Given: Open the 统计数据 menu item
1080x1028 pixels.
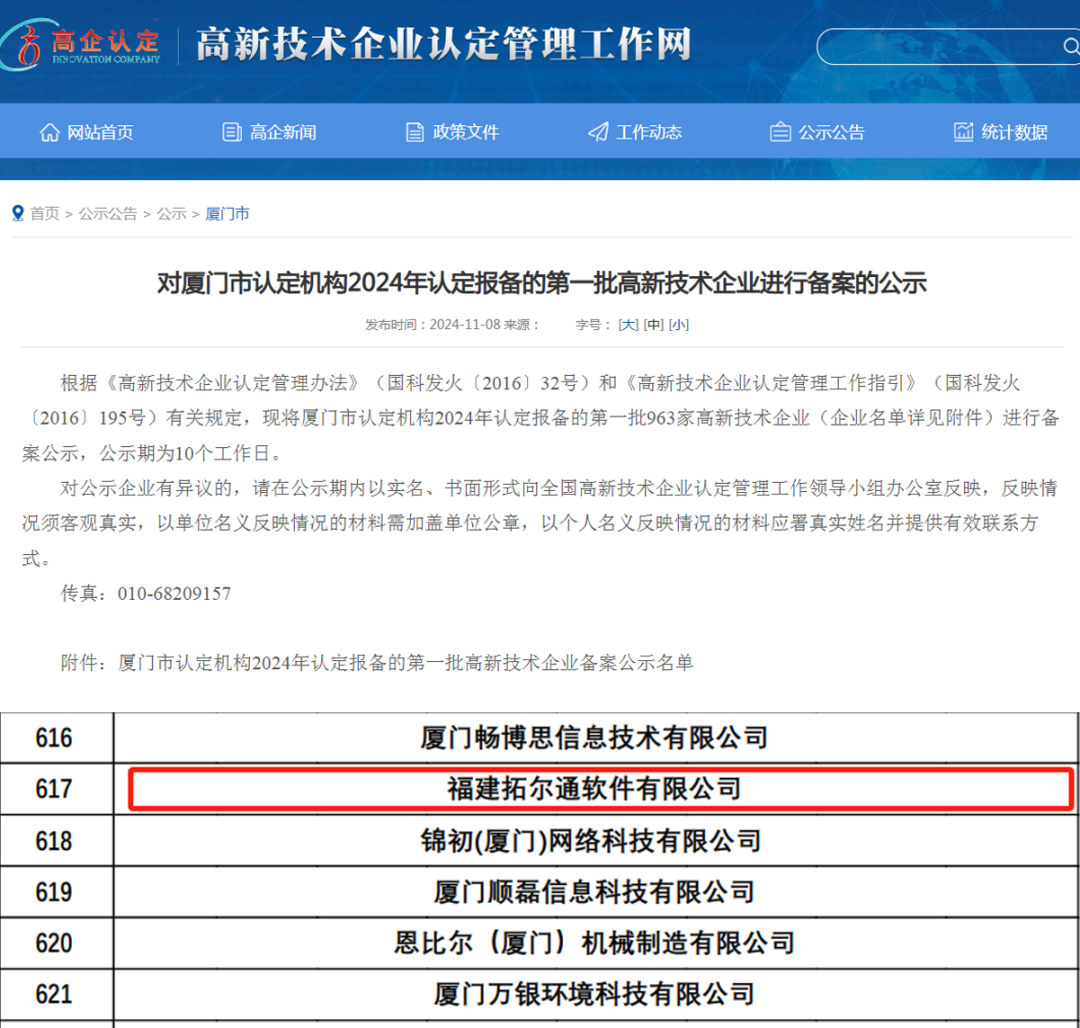Looking at the screenshot, I should [1015, 132].
